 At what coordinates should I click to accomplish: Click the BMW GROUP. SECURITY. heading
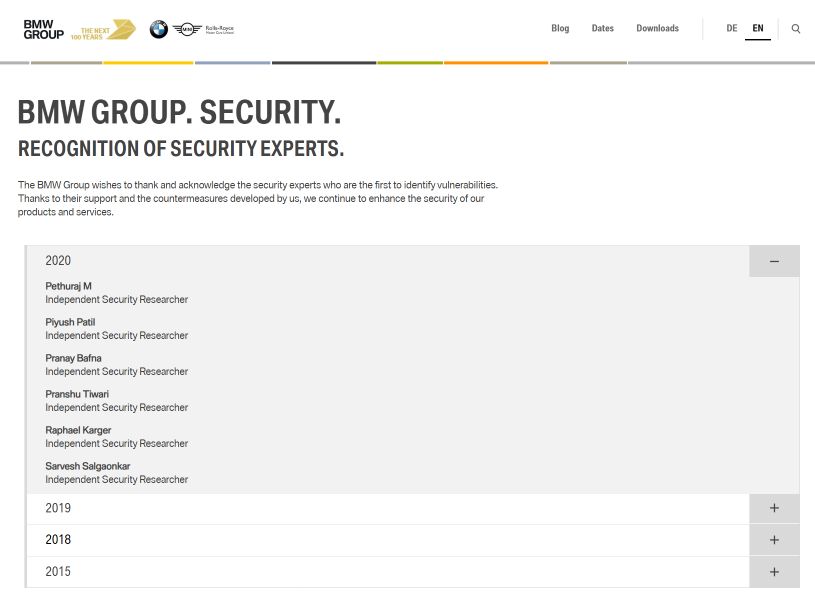tap(179, 112)
